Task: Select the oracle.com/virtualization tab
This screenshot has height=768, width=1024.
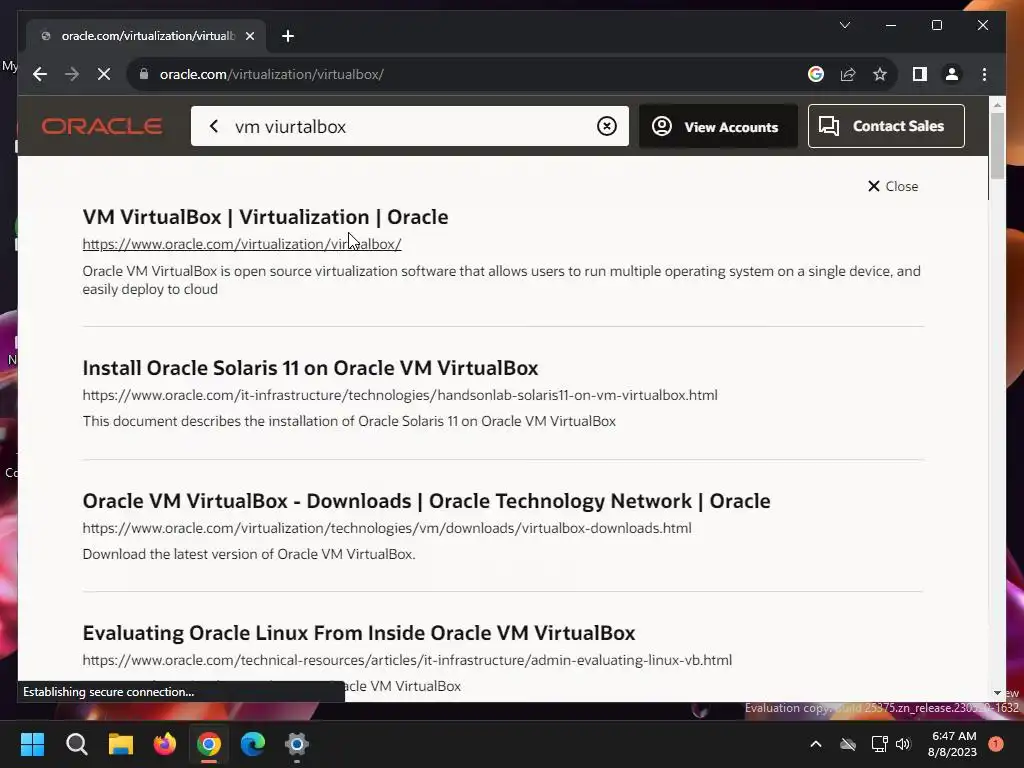Action: tap(146, 36)
